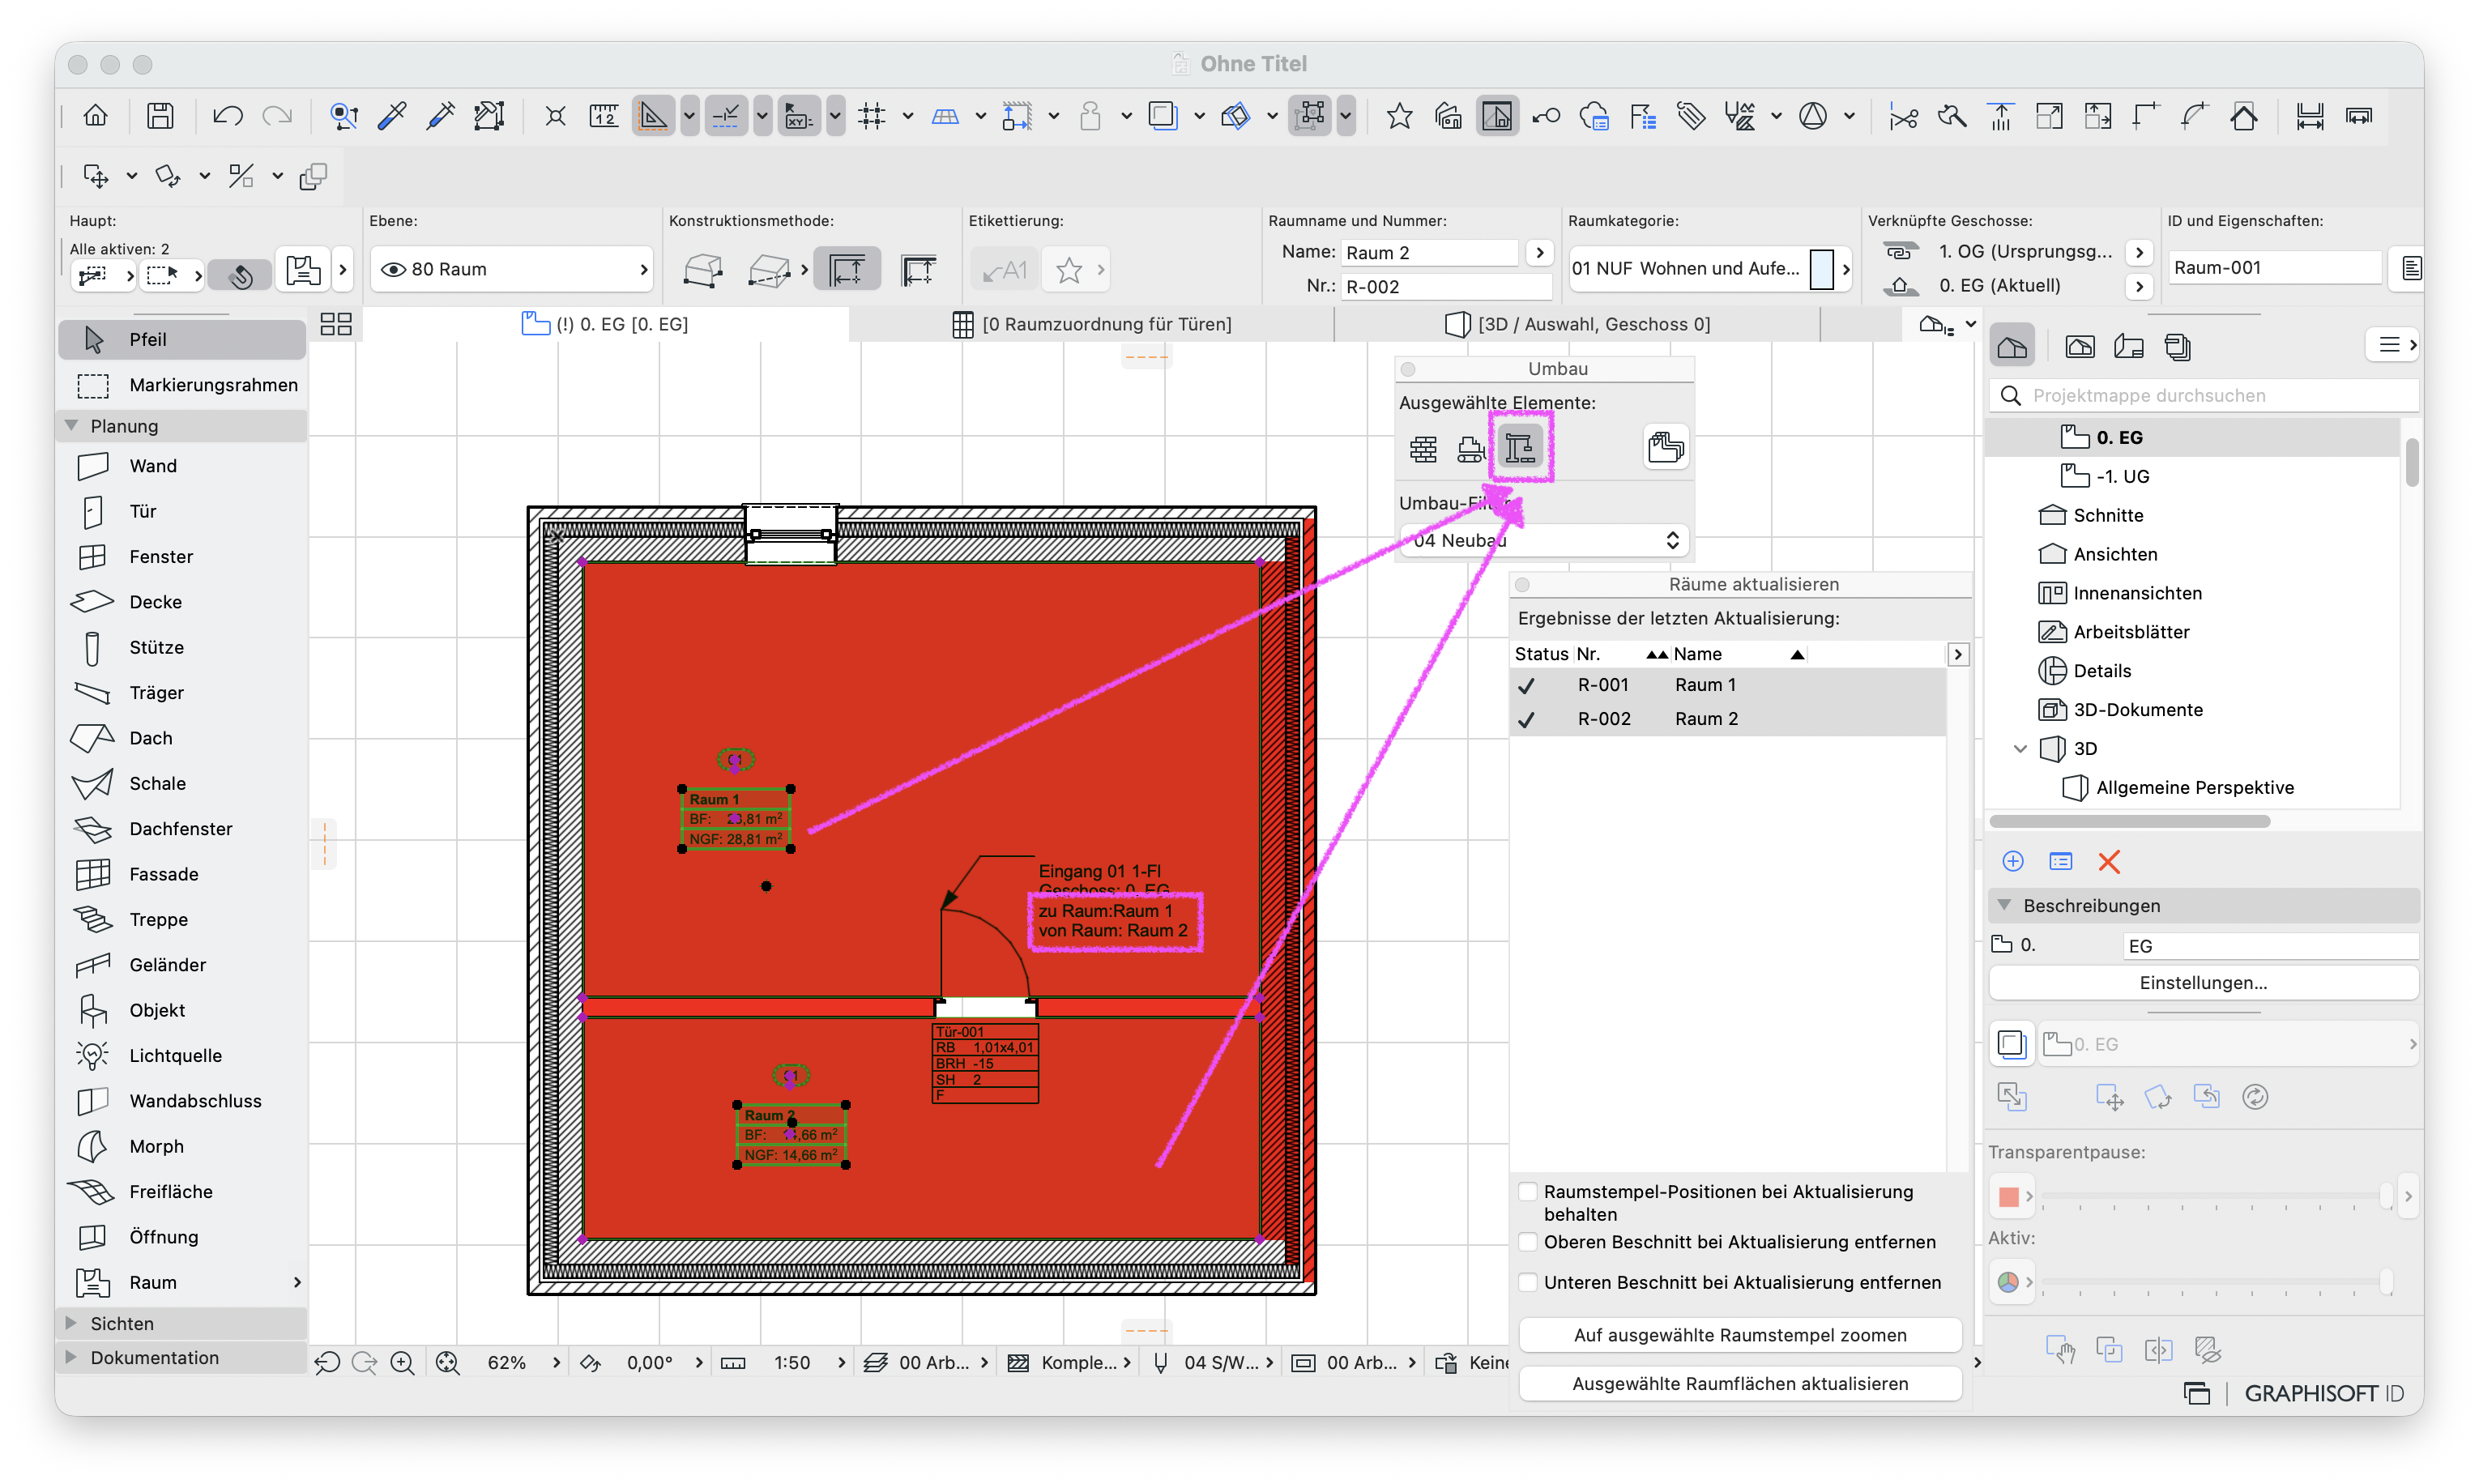
Task: Adjust the Aktiv transparency slider
Action: (x=2214, y=1282)
